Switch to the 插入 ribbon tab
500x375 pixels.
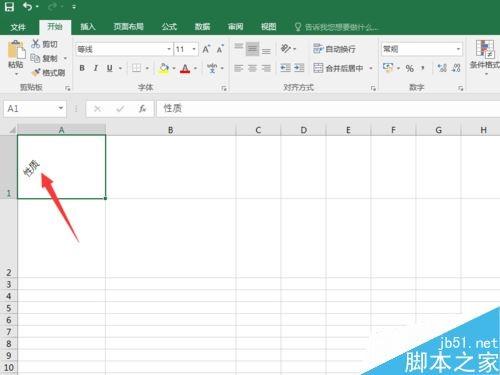pos(88,27)
